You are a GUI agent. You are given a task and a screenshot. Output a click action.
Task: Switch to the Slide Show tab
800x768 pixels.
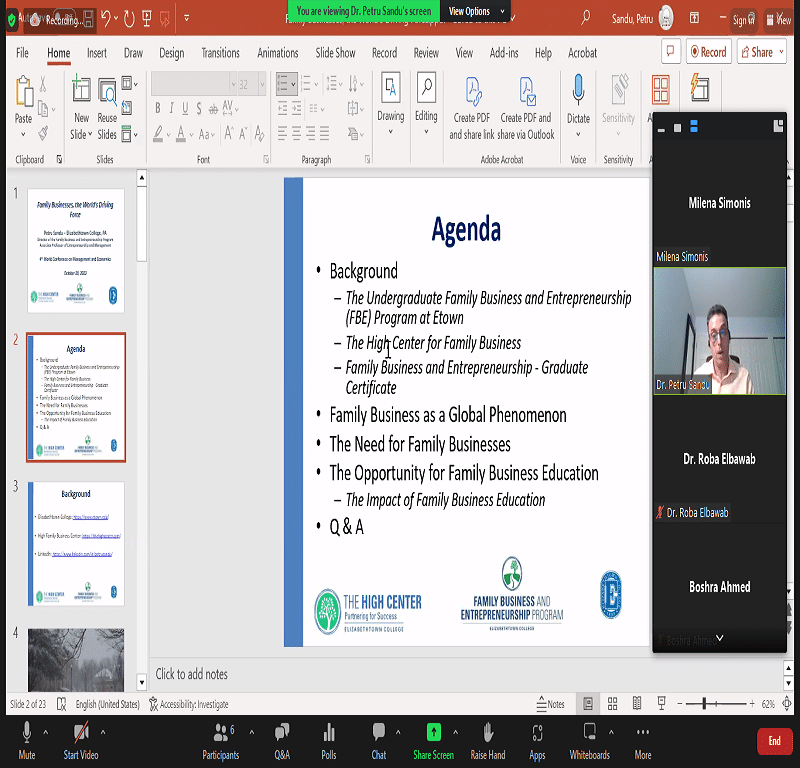point(335,53)
